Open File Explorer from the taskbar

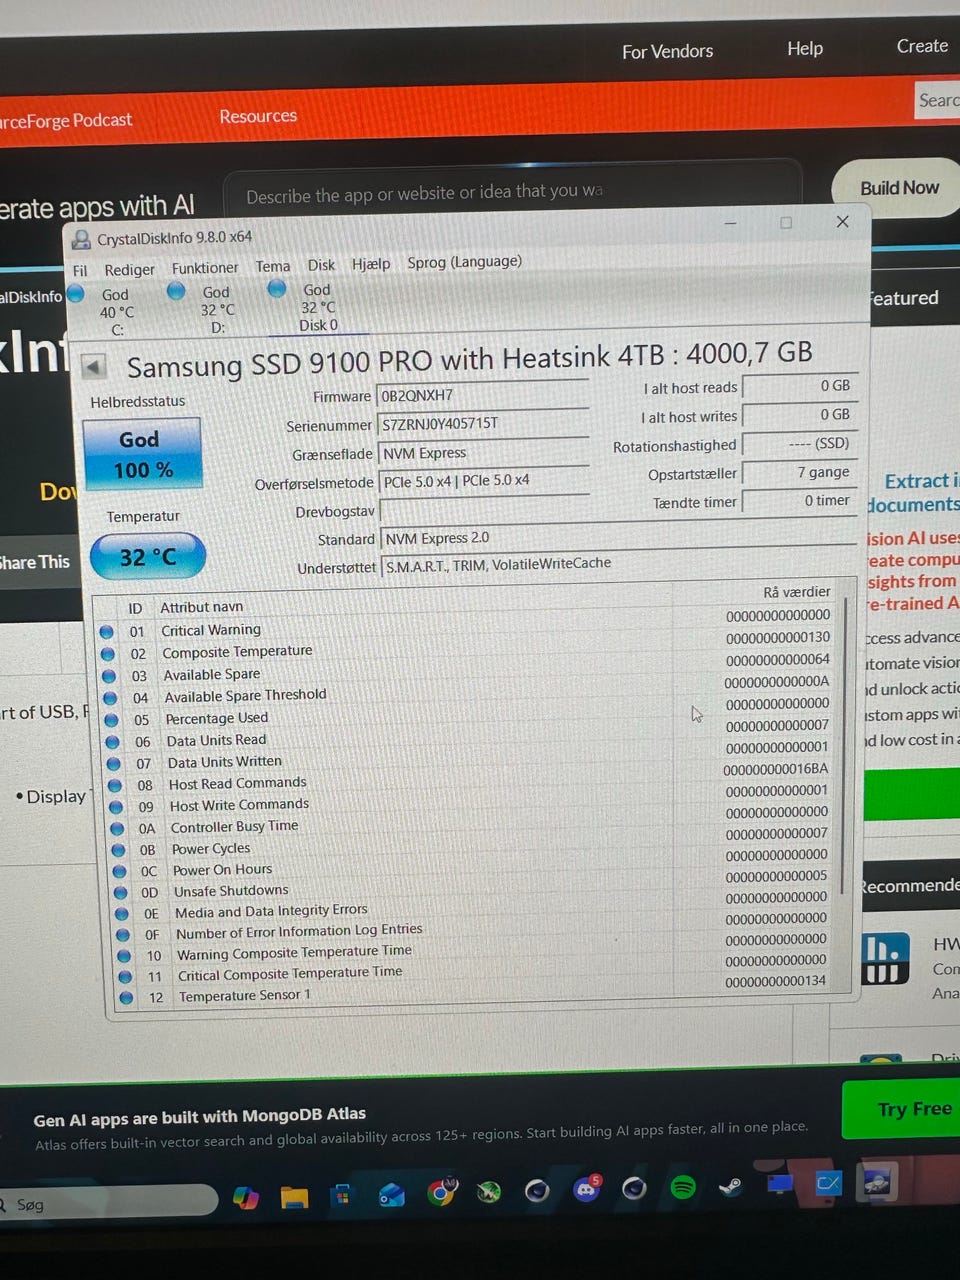pyautogui.click(x=294, y=1196)
